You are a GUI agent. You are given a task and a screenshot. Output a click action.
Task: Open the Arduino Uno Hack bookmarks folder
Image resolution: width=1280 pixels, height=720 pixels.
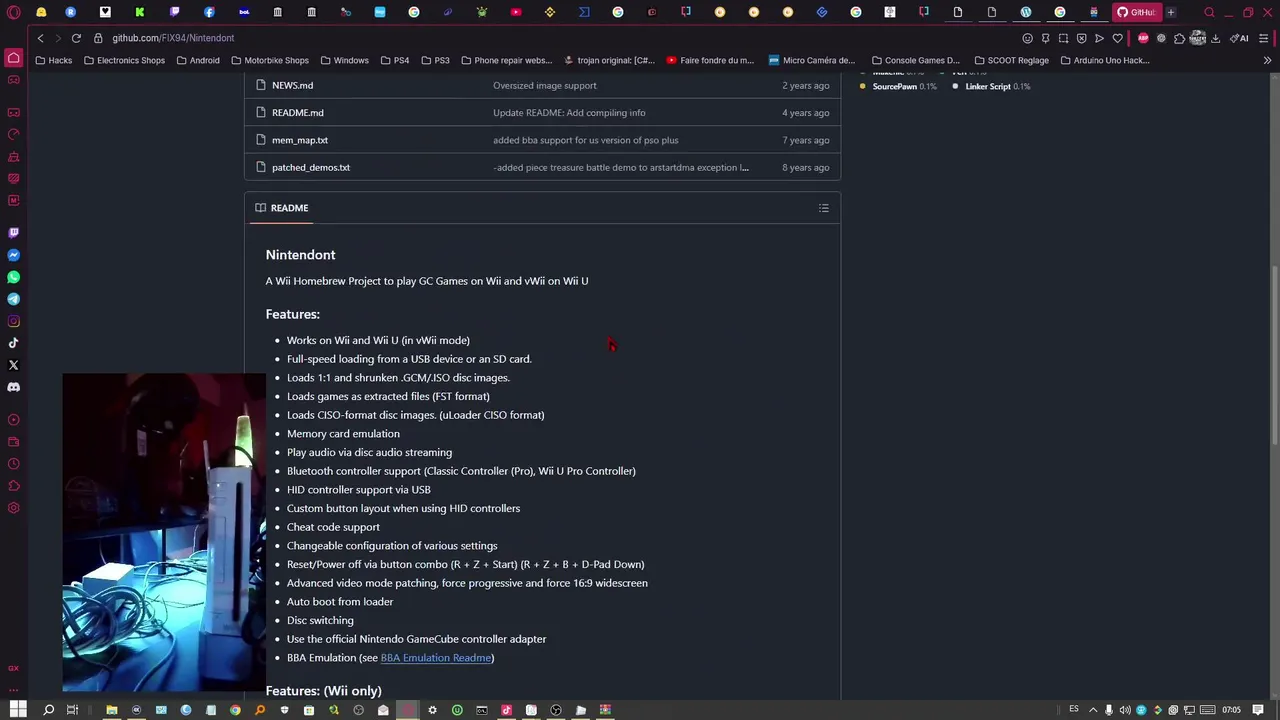coord(1104,60)
